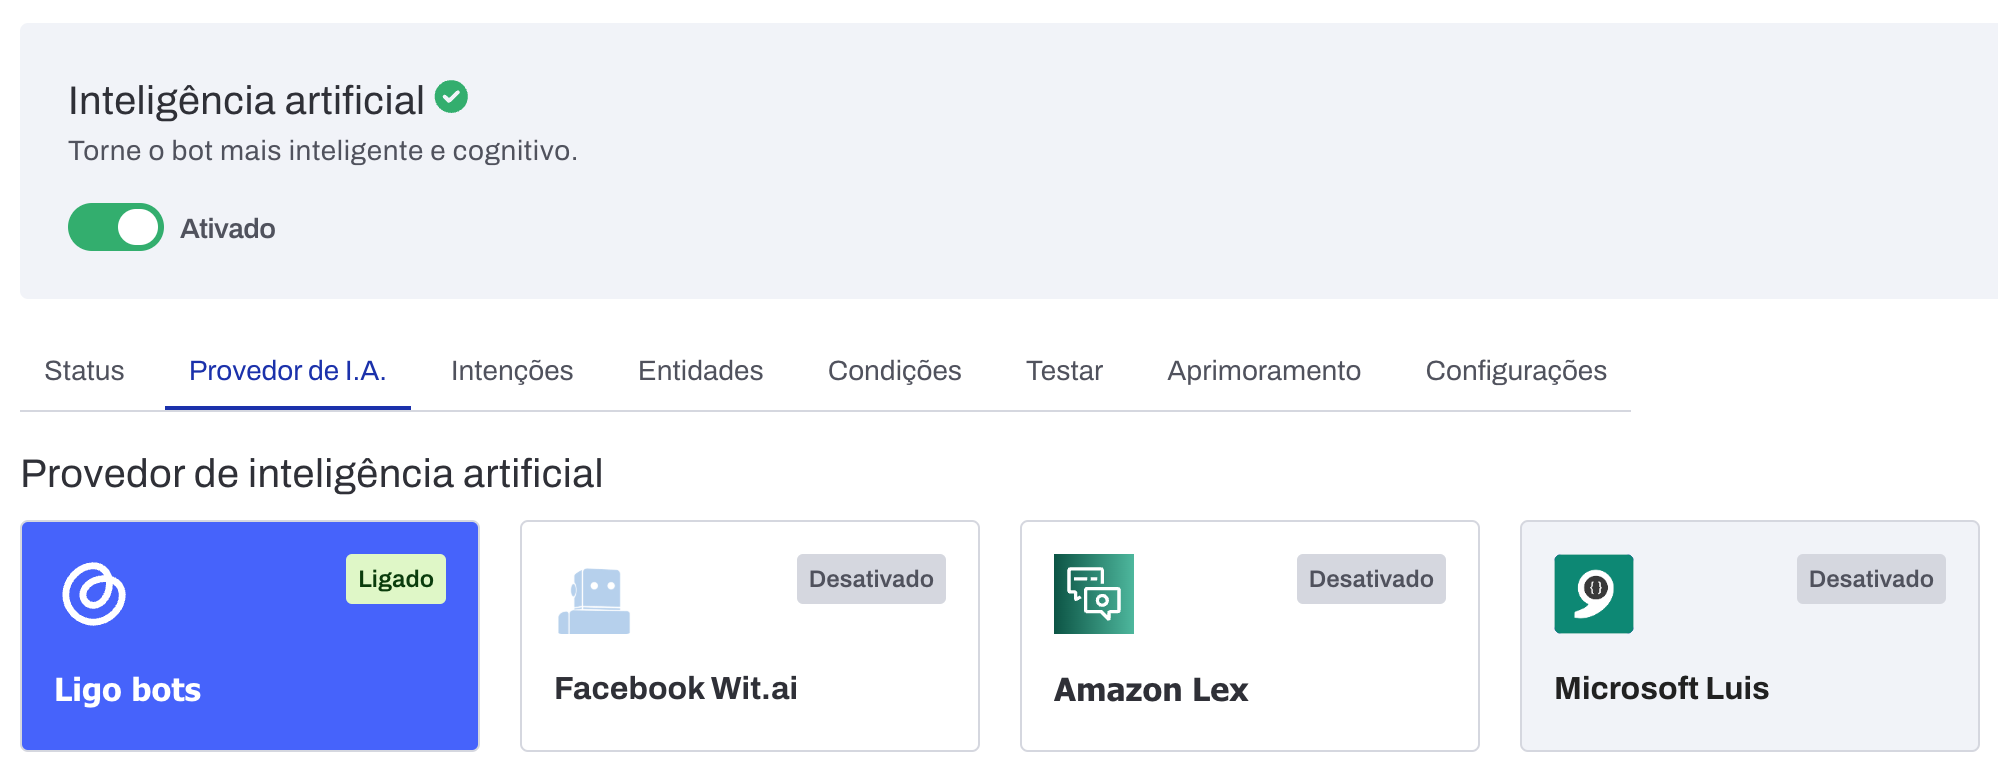
Task: Switch to the Intenções tab
Action: [512, 371]
